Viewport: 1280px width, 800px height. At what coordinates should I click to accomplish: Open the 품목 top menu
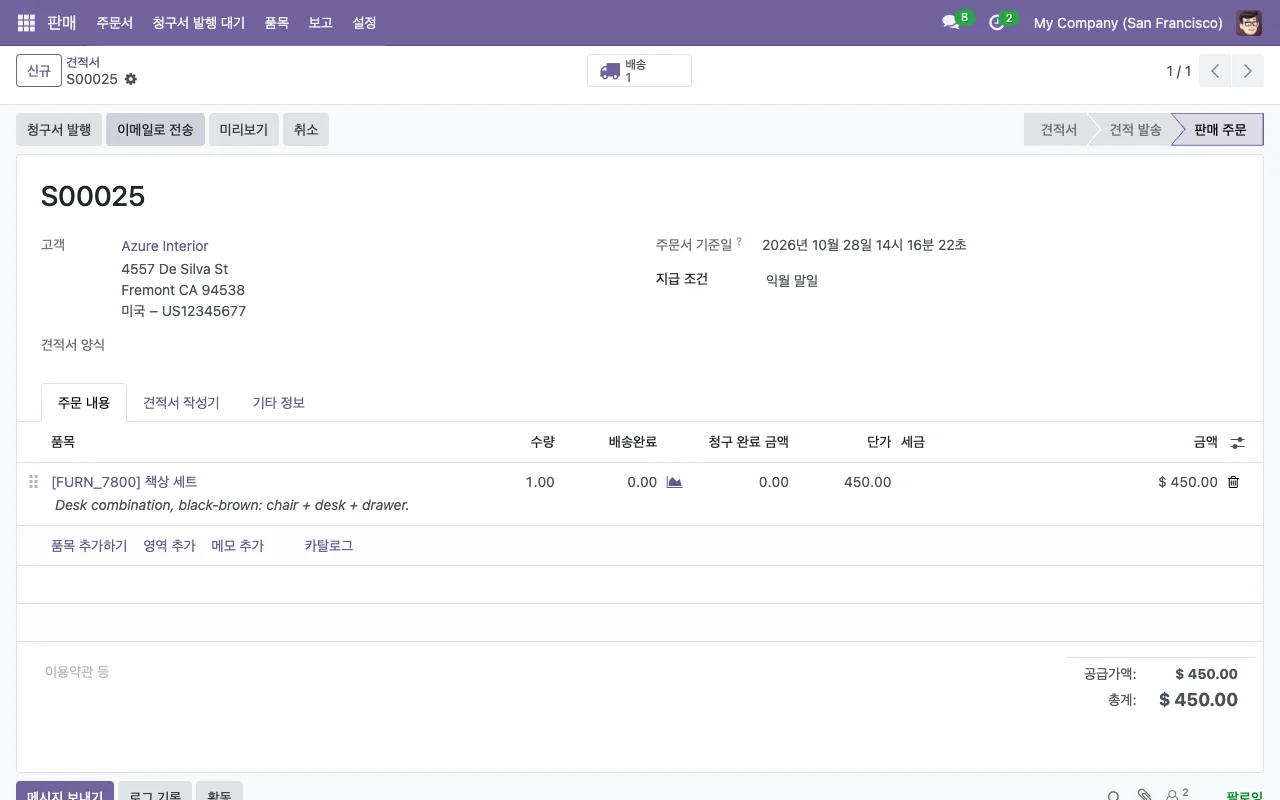[277, 22]
